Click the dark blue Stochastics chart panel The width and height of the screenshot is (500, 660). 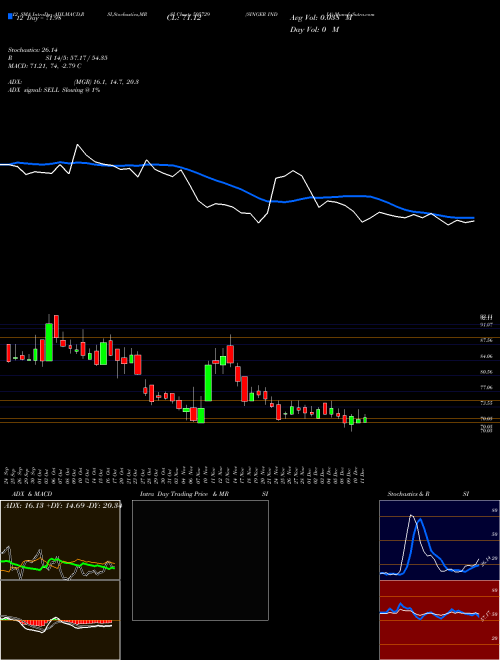439,540
